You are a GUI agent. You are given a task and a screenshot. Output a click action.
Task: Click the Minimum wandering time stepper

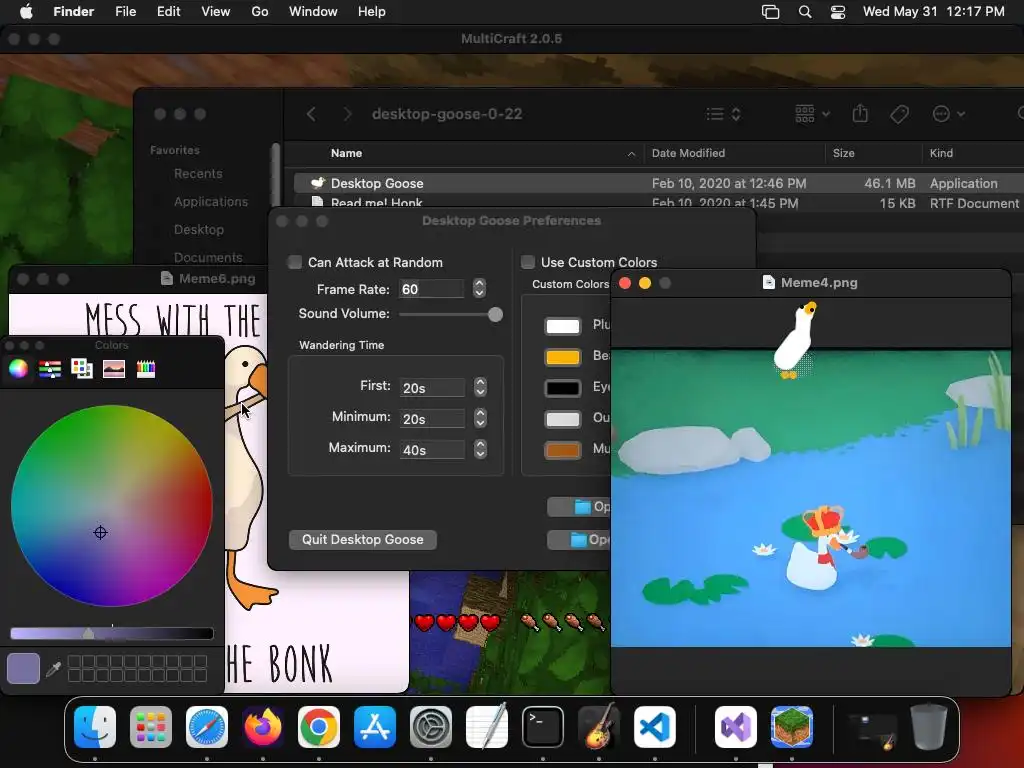tap(481, 418)
